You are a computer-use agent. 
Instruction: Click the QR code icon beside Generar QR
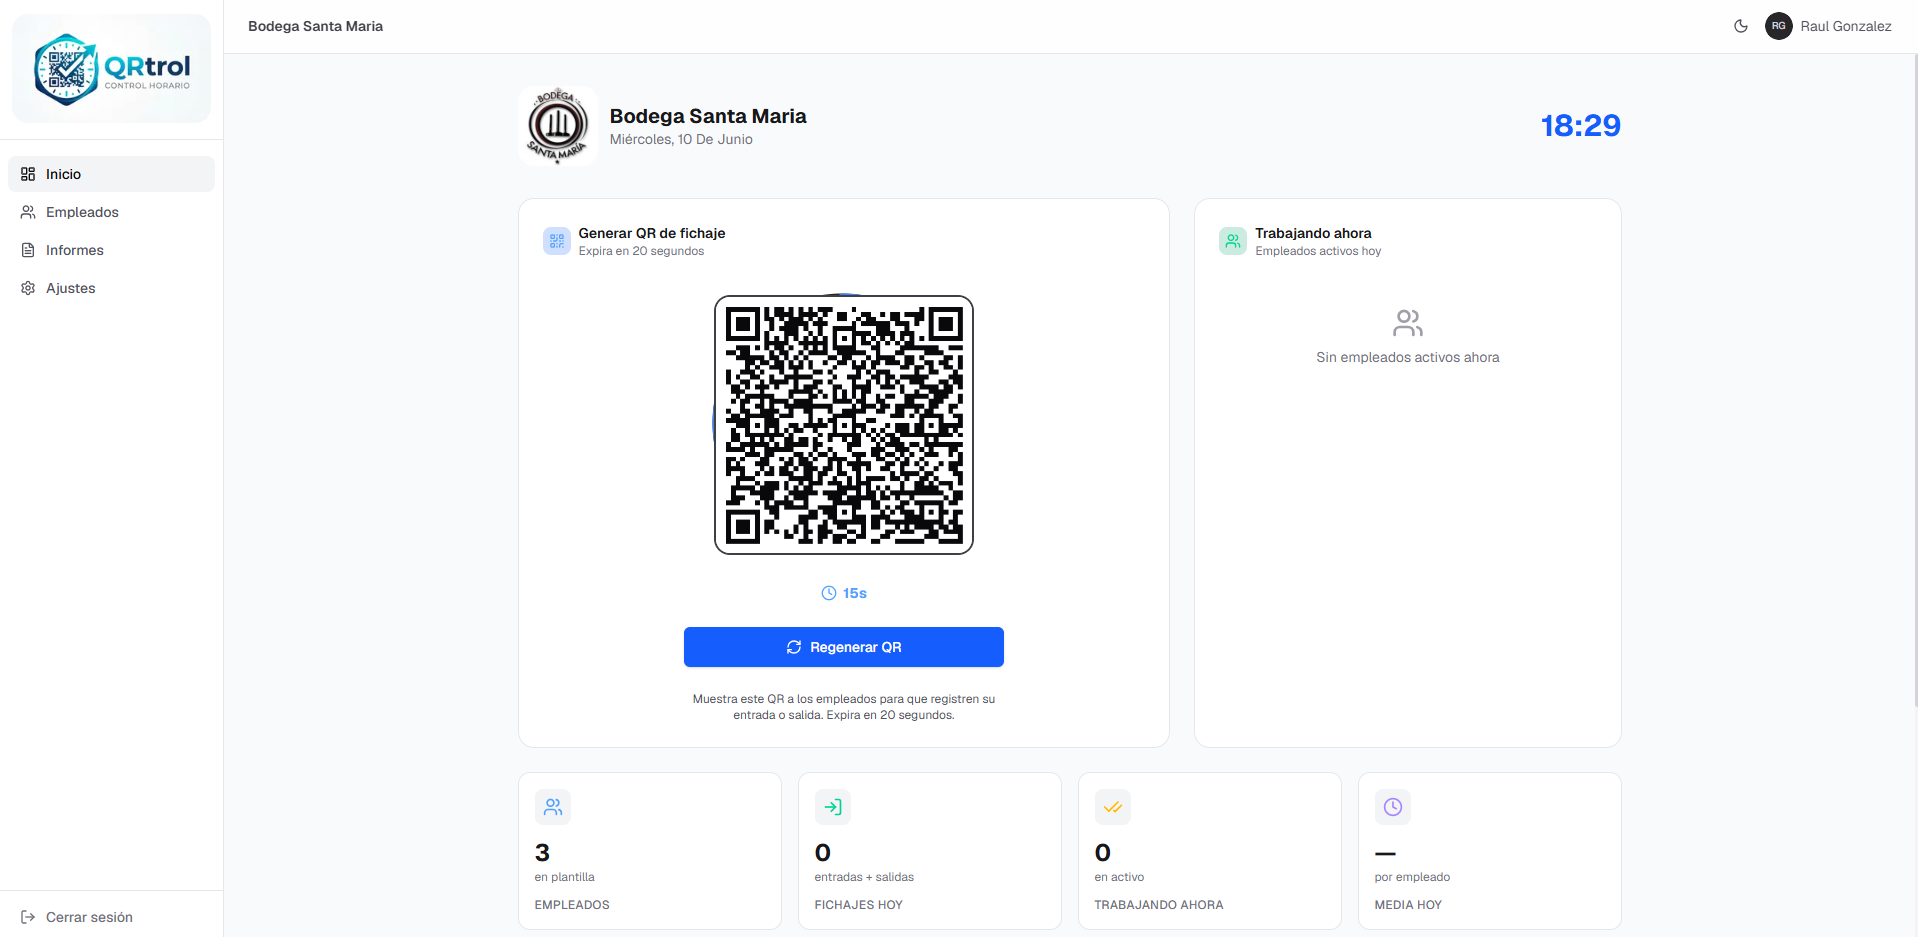(557, 241)
